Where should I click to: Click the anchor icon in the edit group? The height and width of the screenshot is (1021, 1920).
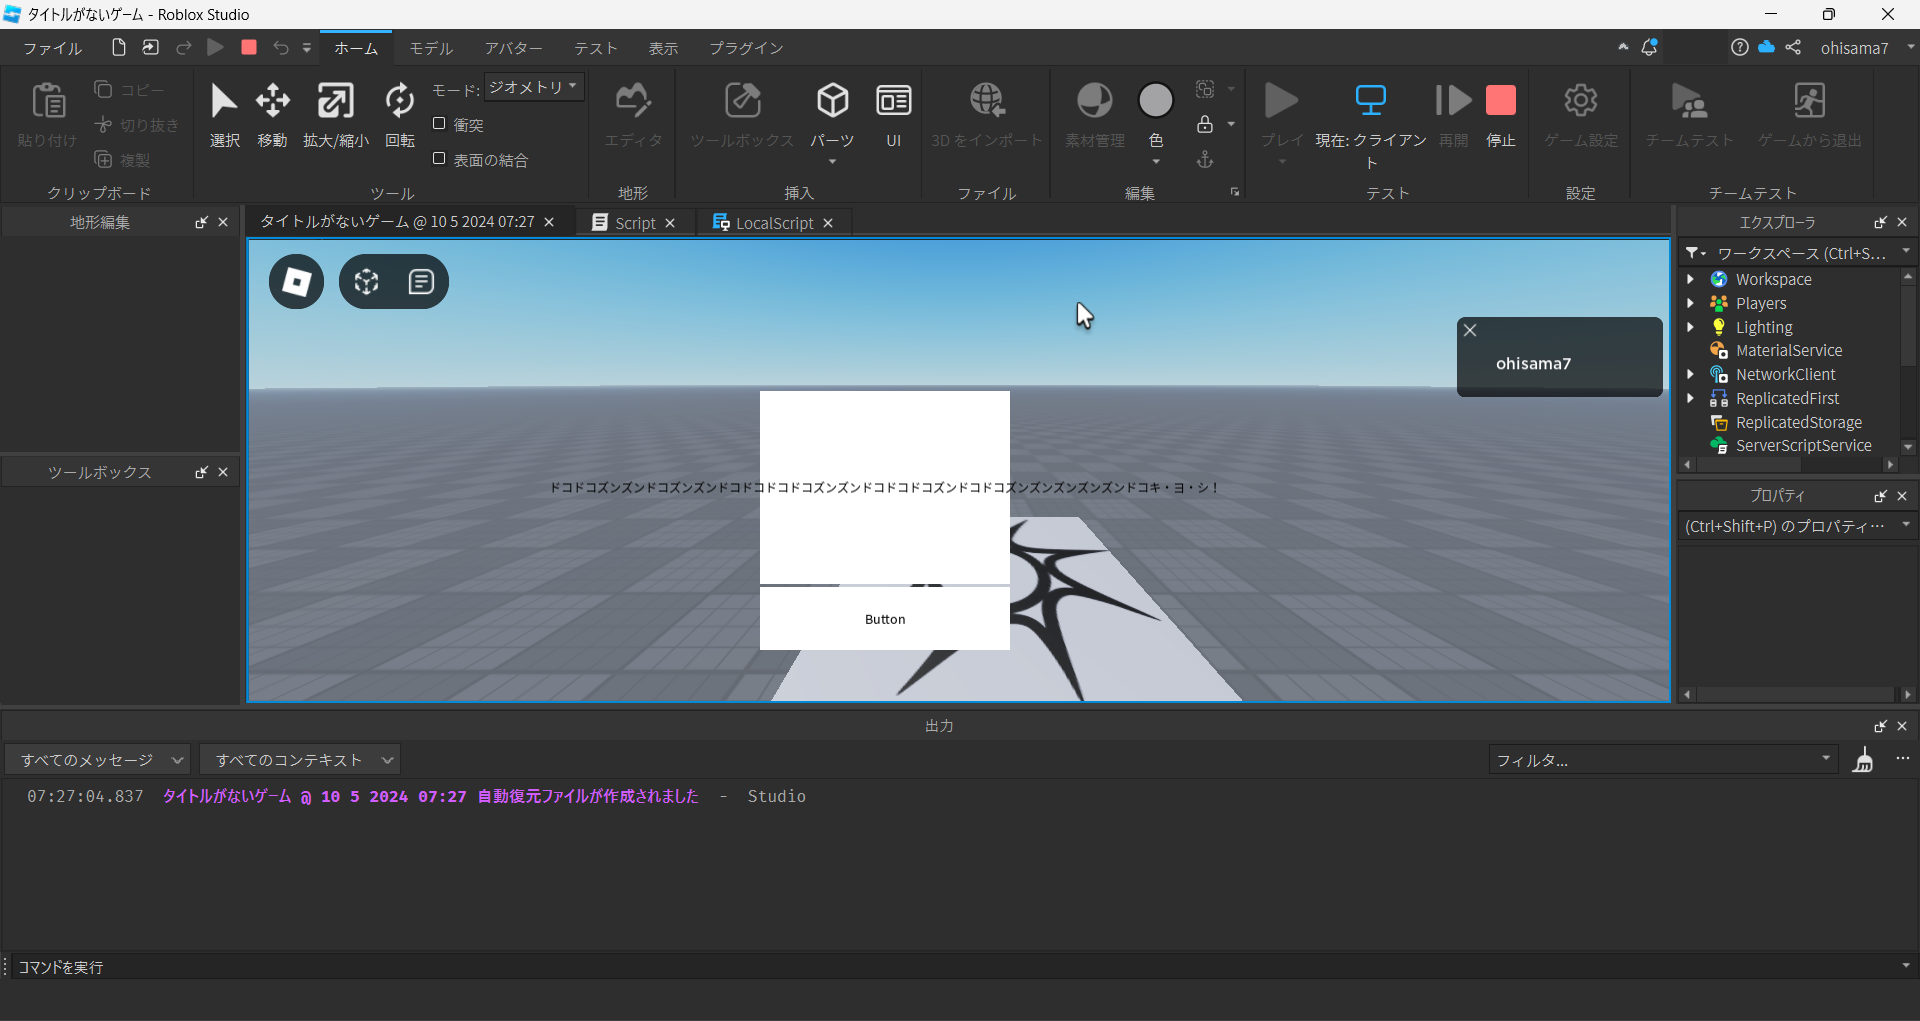click(x=1205, y=159)
